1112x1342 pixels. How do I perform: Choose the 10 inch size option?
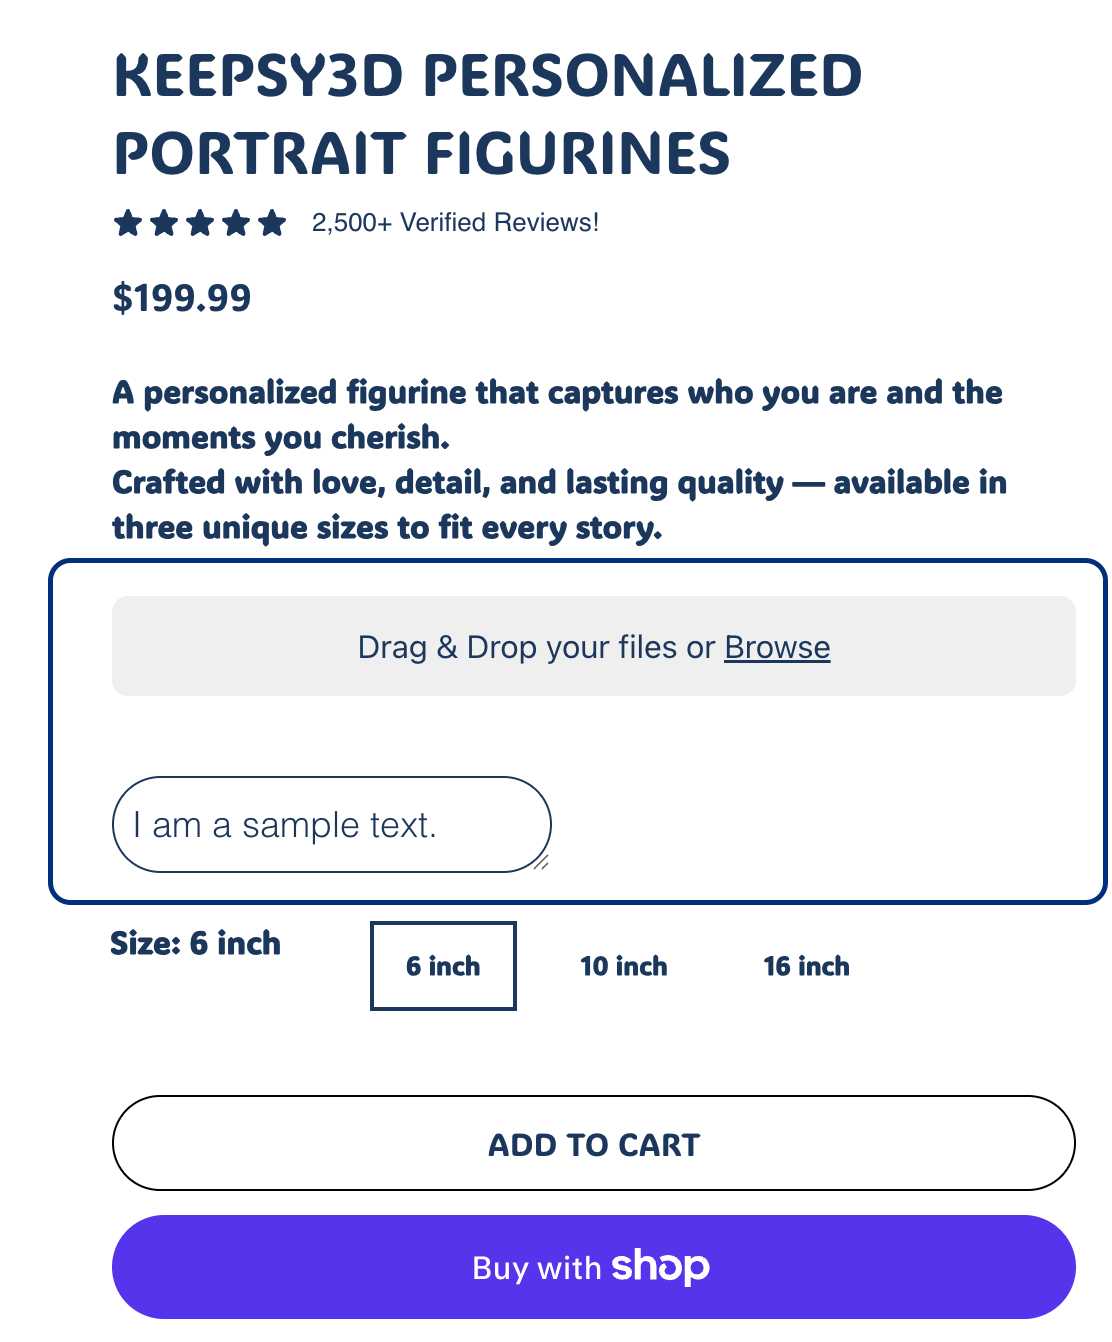click(x=624, y=966)
